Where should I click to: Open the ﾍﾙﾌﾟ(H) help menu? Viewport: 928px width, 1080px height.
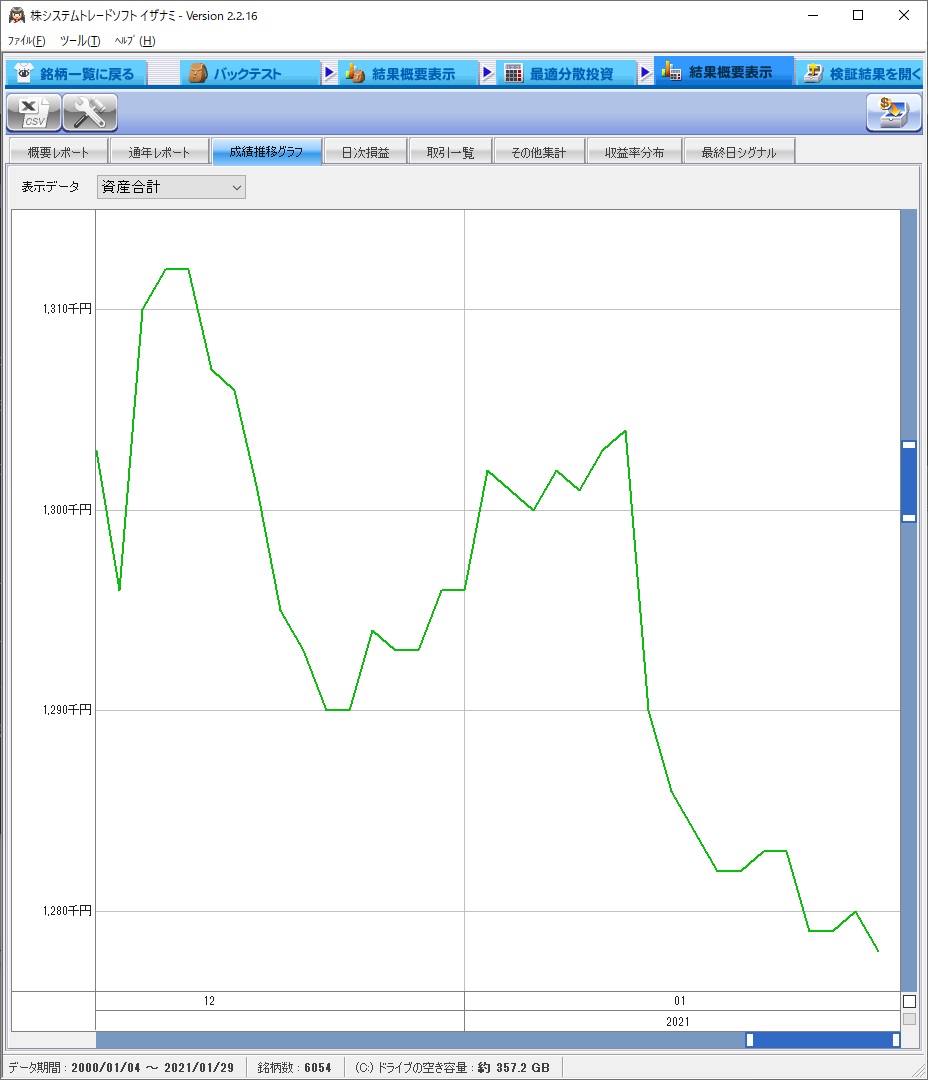click(x=135, y=41)
